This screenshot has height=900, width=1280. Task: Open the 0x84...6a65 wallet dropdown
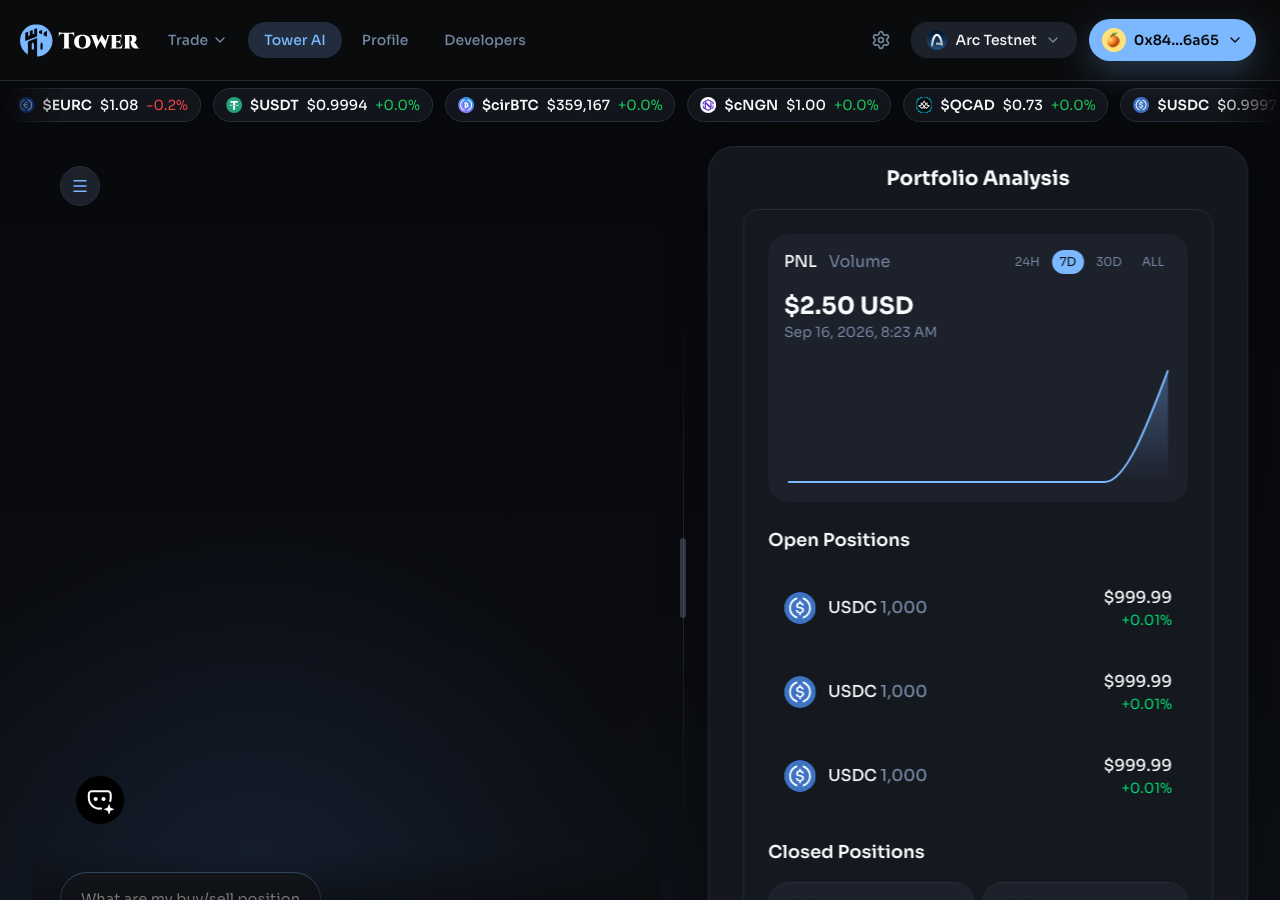pos(1172,40)
